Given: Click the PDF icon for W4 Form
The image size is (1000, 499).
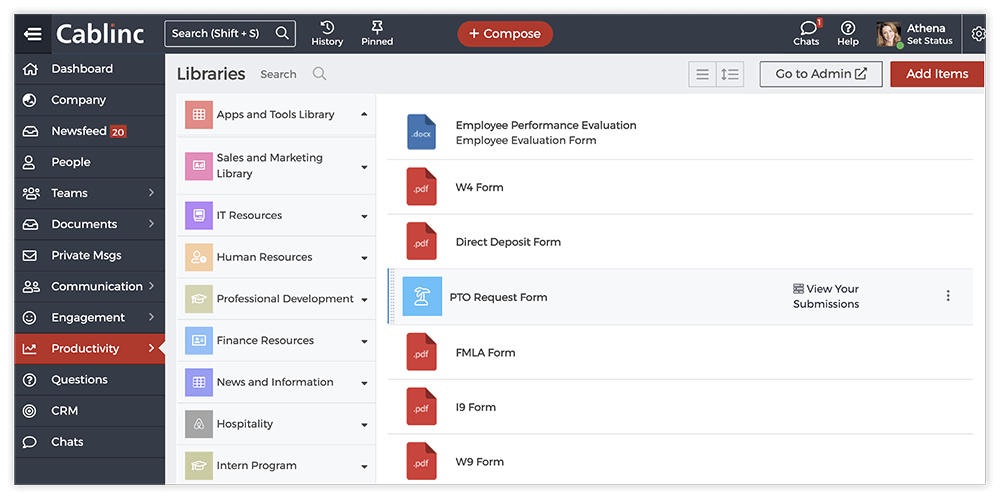Looking at the screenshot, I should point(422,187).
